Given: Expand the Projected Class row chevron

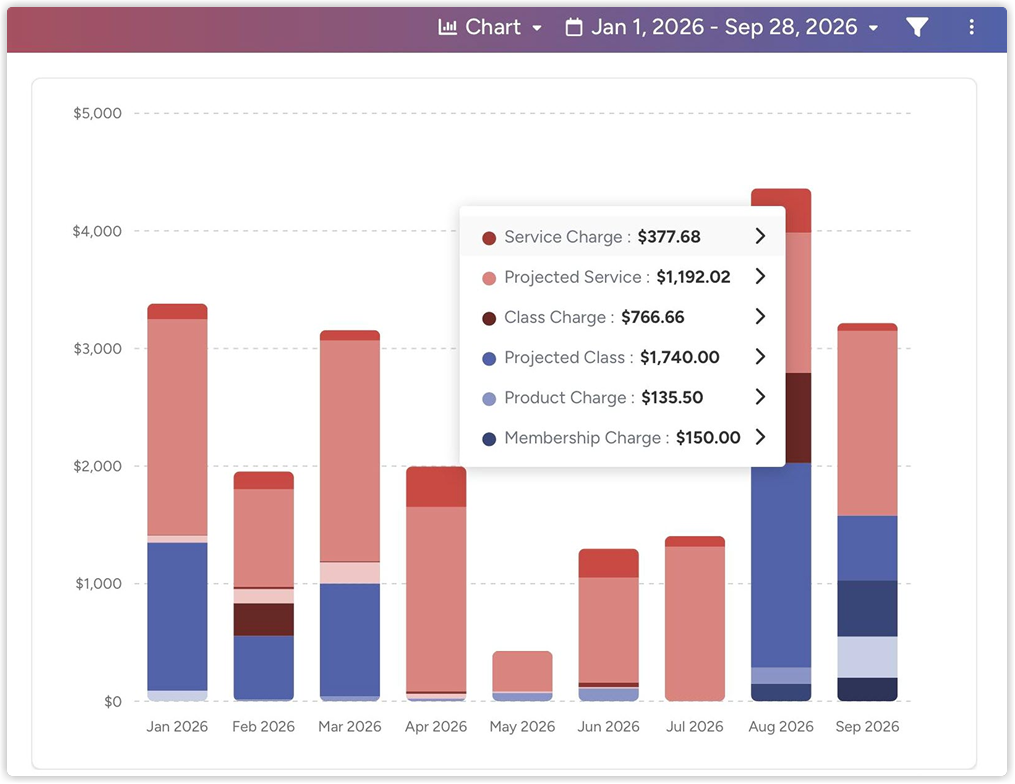Looking at the screenshot, I should tap(761, 357).
